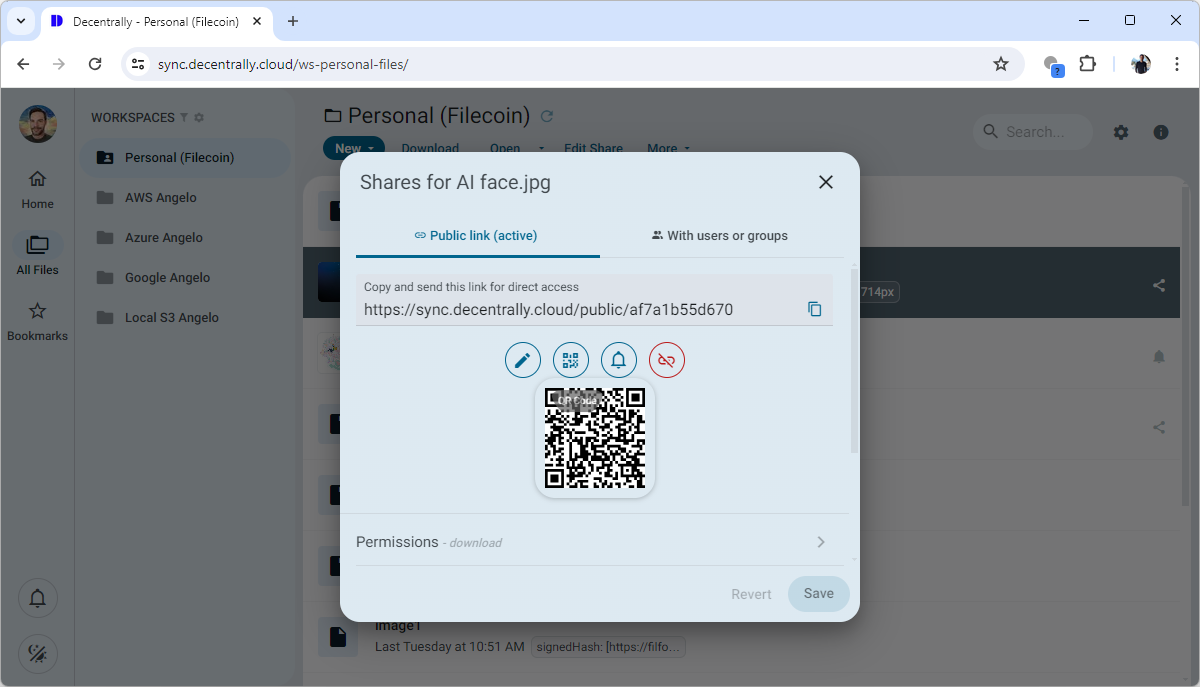Click the refresh icon beside Personal (Filecoin)
Screen dimensions: 1200x687
point(547,116)
